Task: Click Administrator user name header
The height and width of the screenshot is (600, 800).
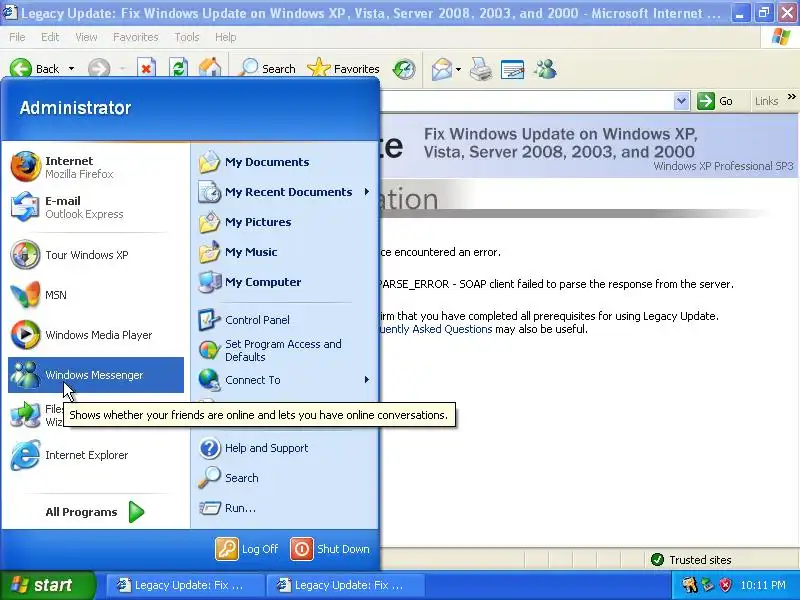Action: coord(76,108)
